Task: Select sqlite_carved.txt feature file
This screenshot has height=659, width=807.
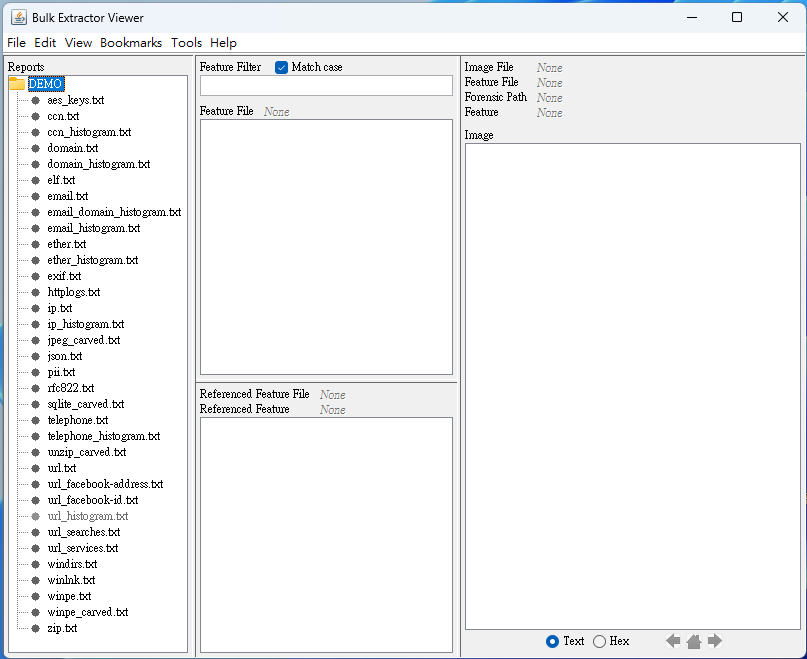Action: point(86,404)
